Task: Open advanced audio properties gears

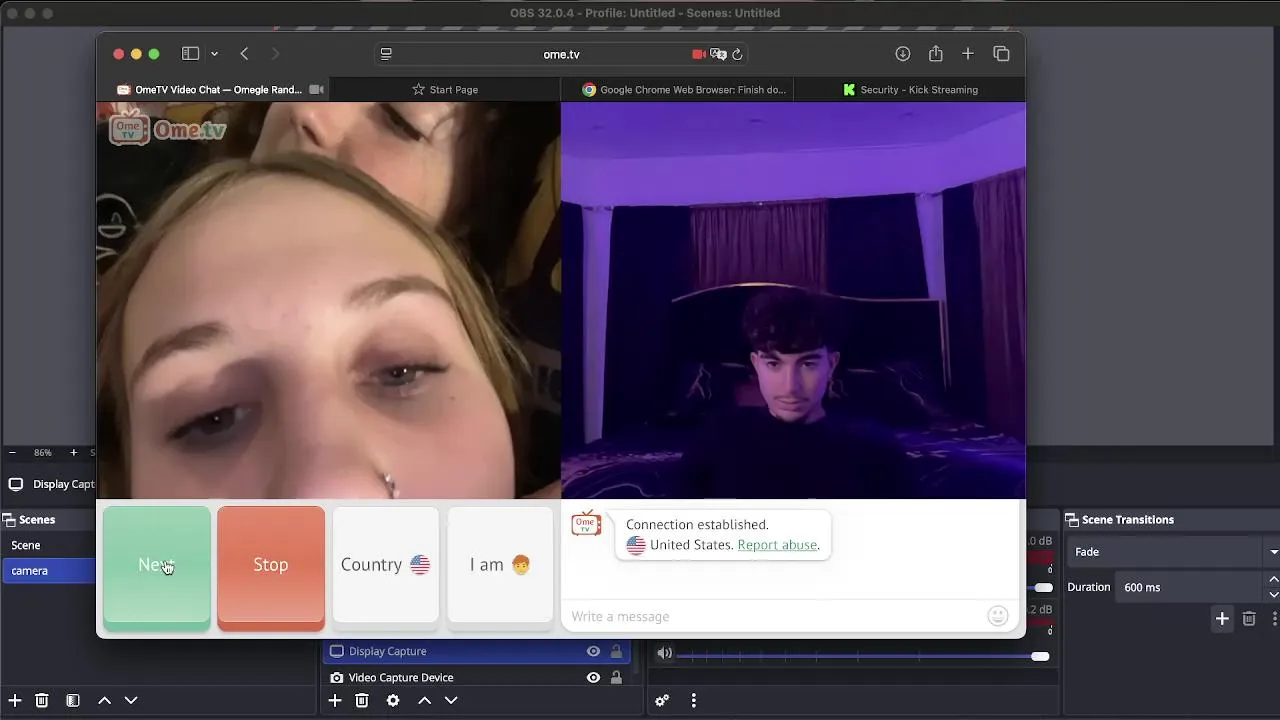Action: [x=662, y=701]
